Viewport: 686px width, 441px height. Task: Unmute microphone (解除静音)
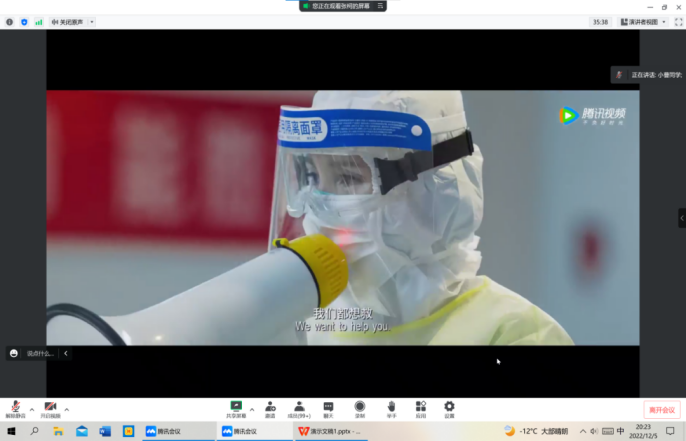coord(15,410)
